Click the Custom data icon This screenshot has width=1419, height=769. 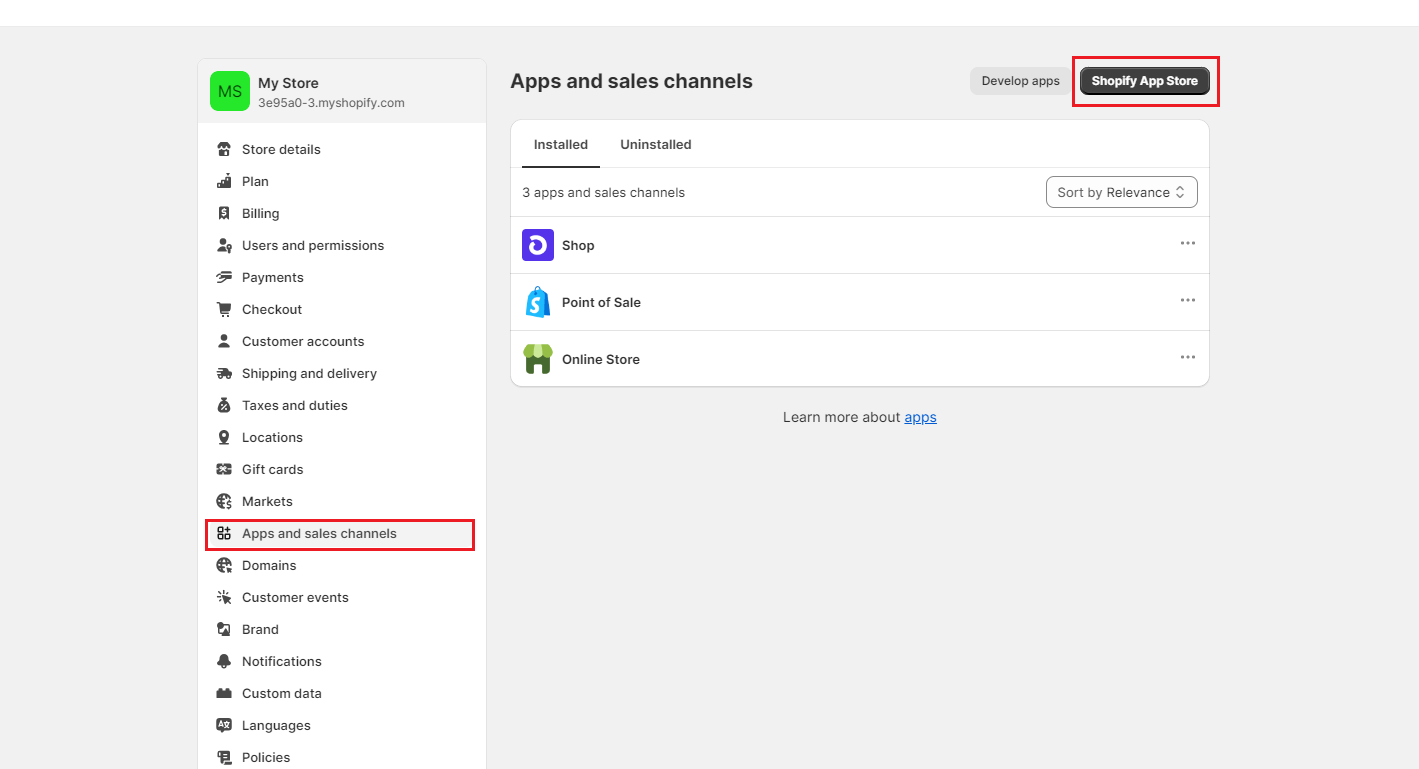(x=224, y=693)
